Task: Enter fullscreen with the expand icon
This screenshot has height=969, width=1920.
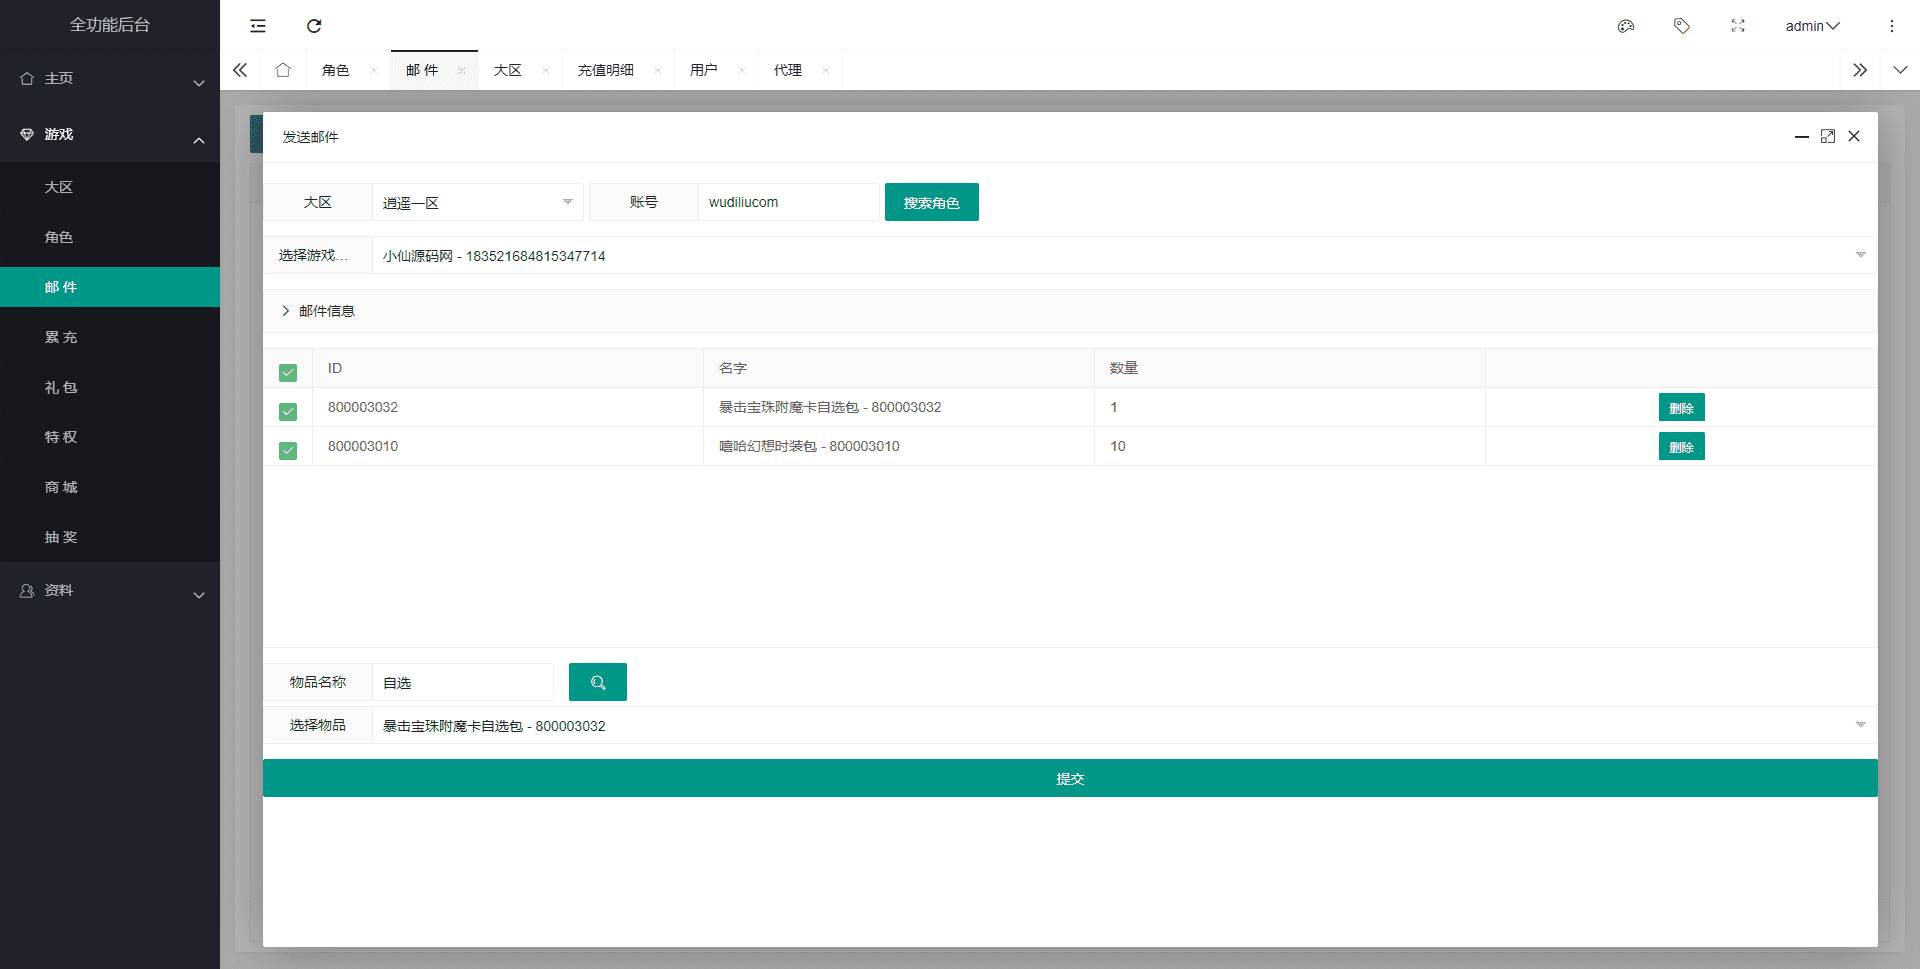Action: coord(1738,26)
